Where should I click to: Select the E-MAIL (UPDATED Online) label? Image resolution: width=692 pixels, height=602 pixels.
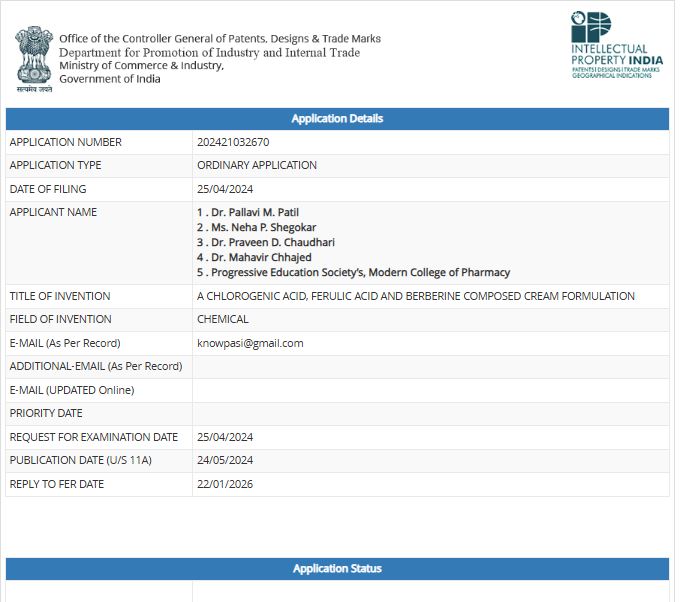click(72, 390)
